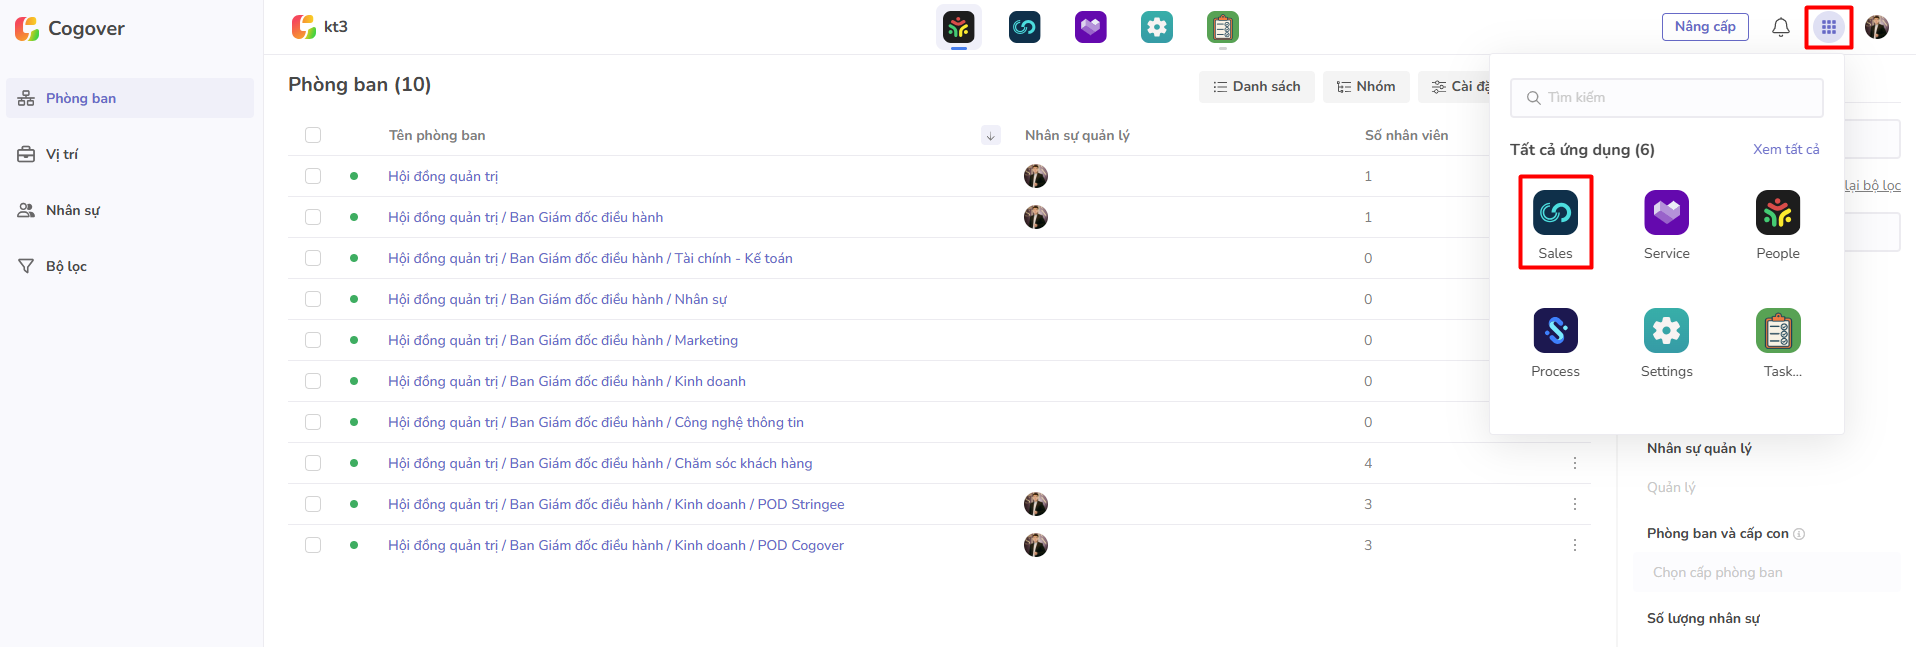Open the Service app icon in launcher
1916x647 pixels.
[1666, 213]
